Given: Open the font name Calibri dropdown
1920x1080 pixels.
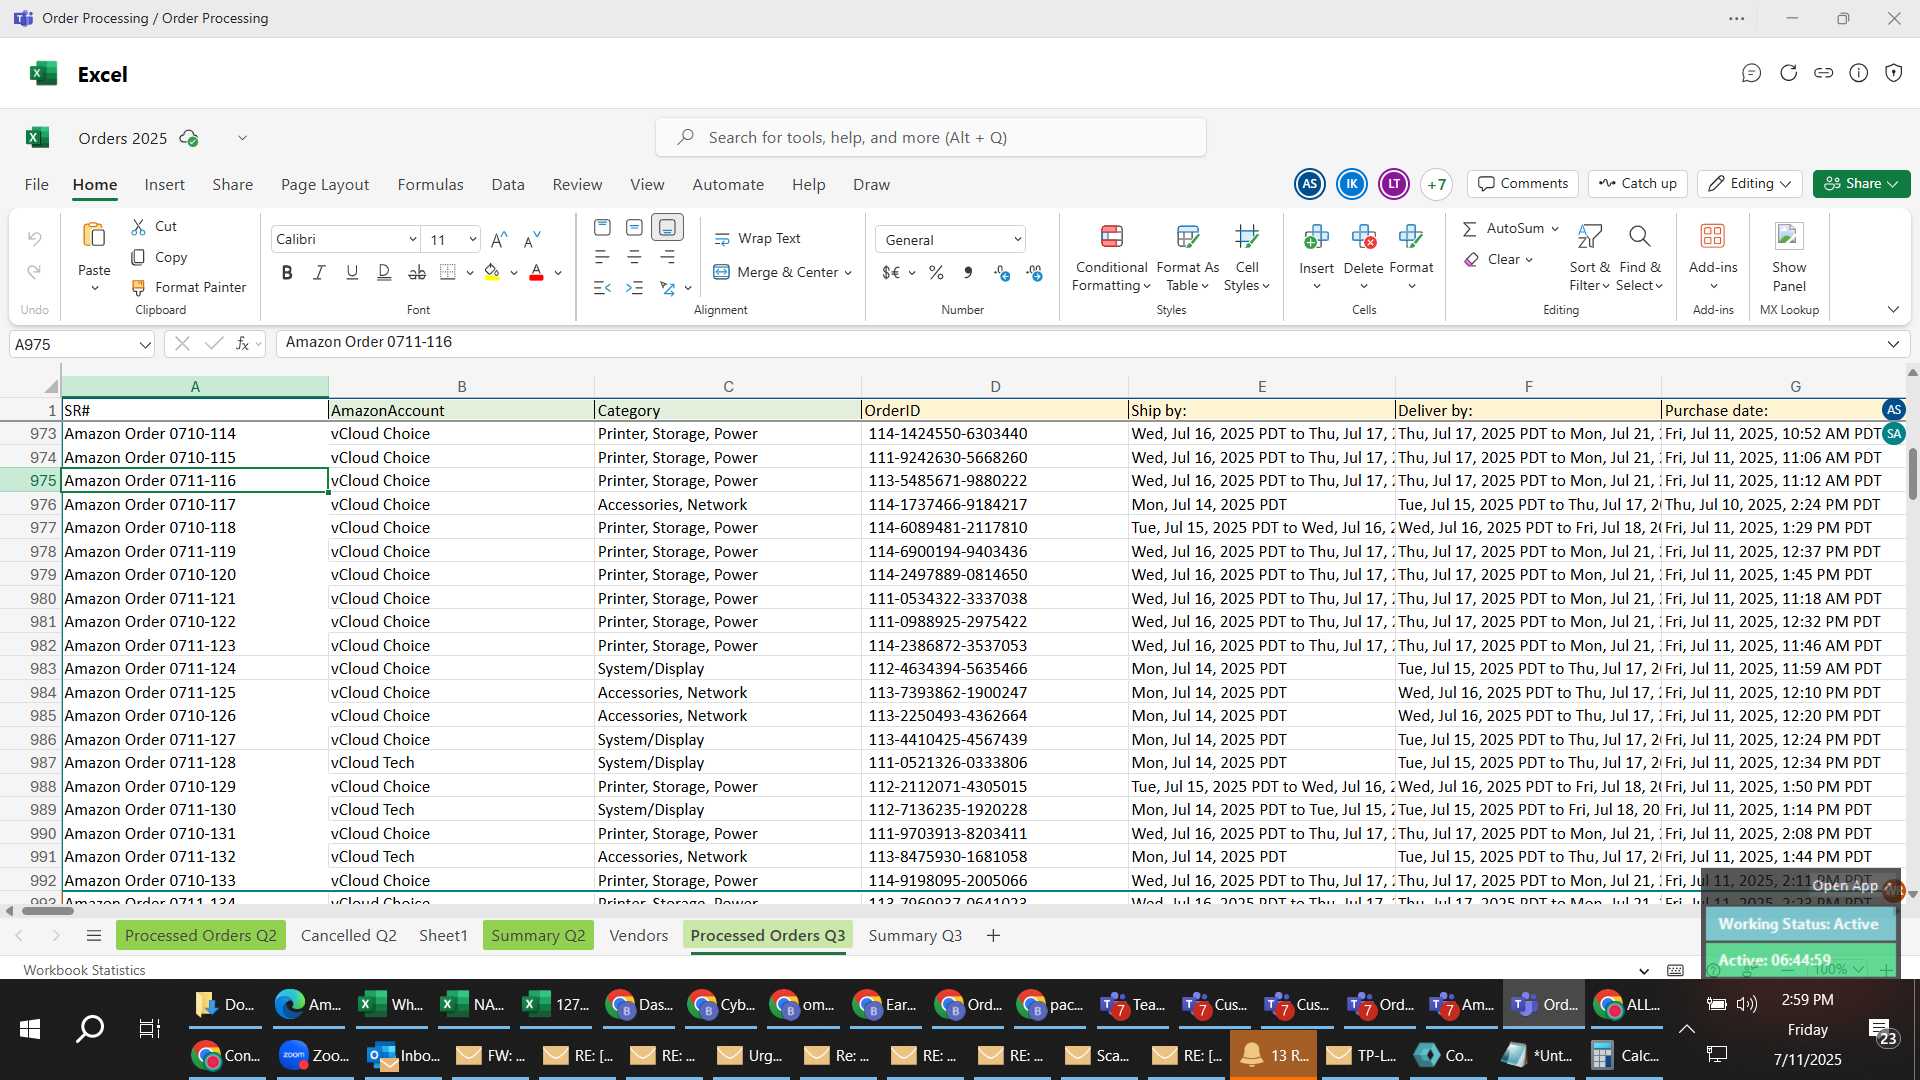Looking at the screenshot, I should coord(412,239).
